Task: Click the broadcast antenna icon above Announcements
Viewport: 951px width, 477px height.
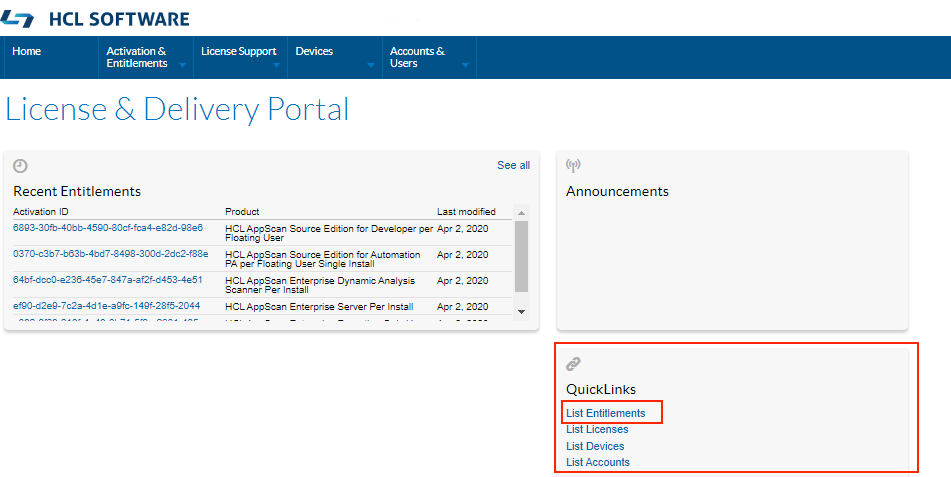Action: click(573, 166)
